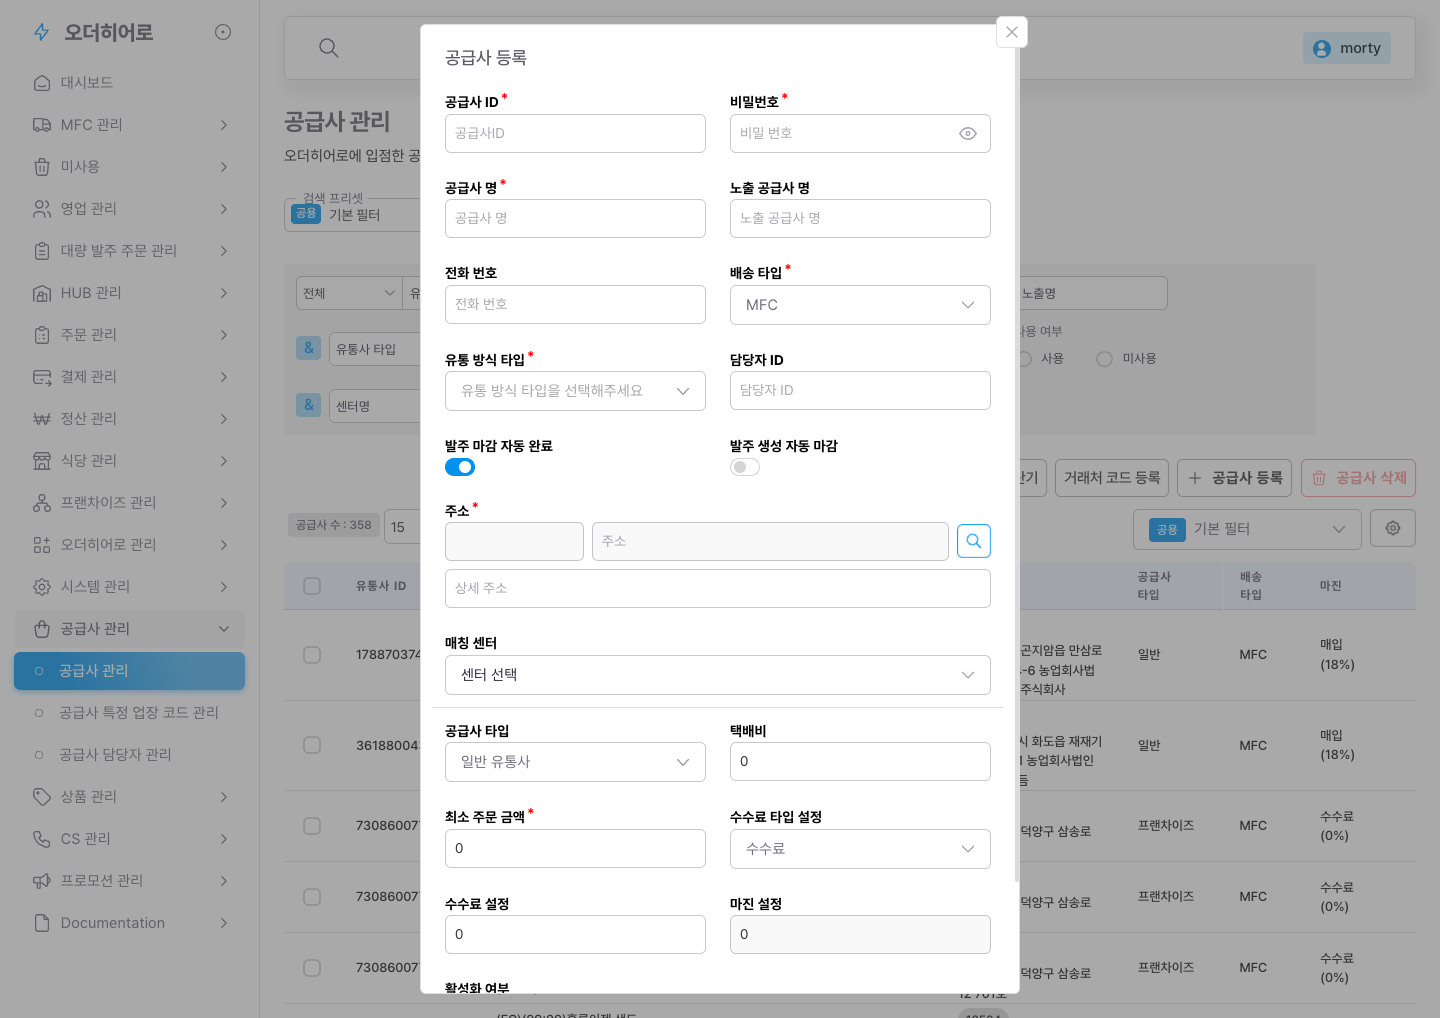Focus the 공급사 ID input field
The width and height of the screenshot is (1440, 1018).
pos(575,133)
